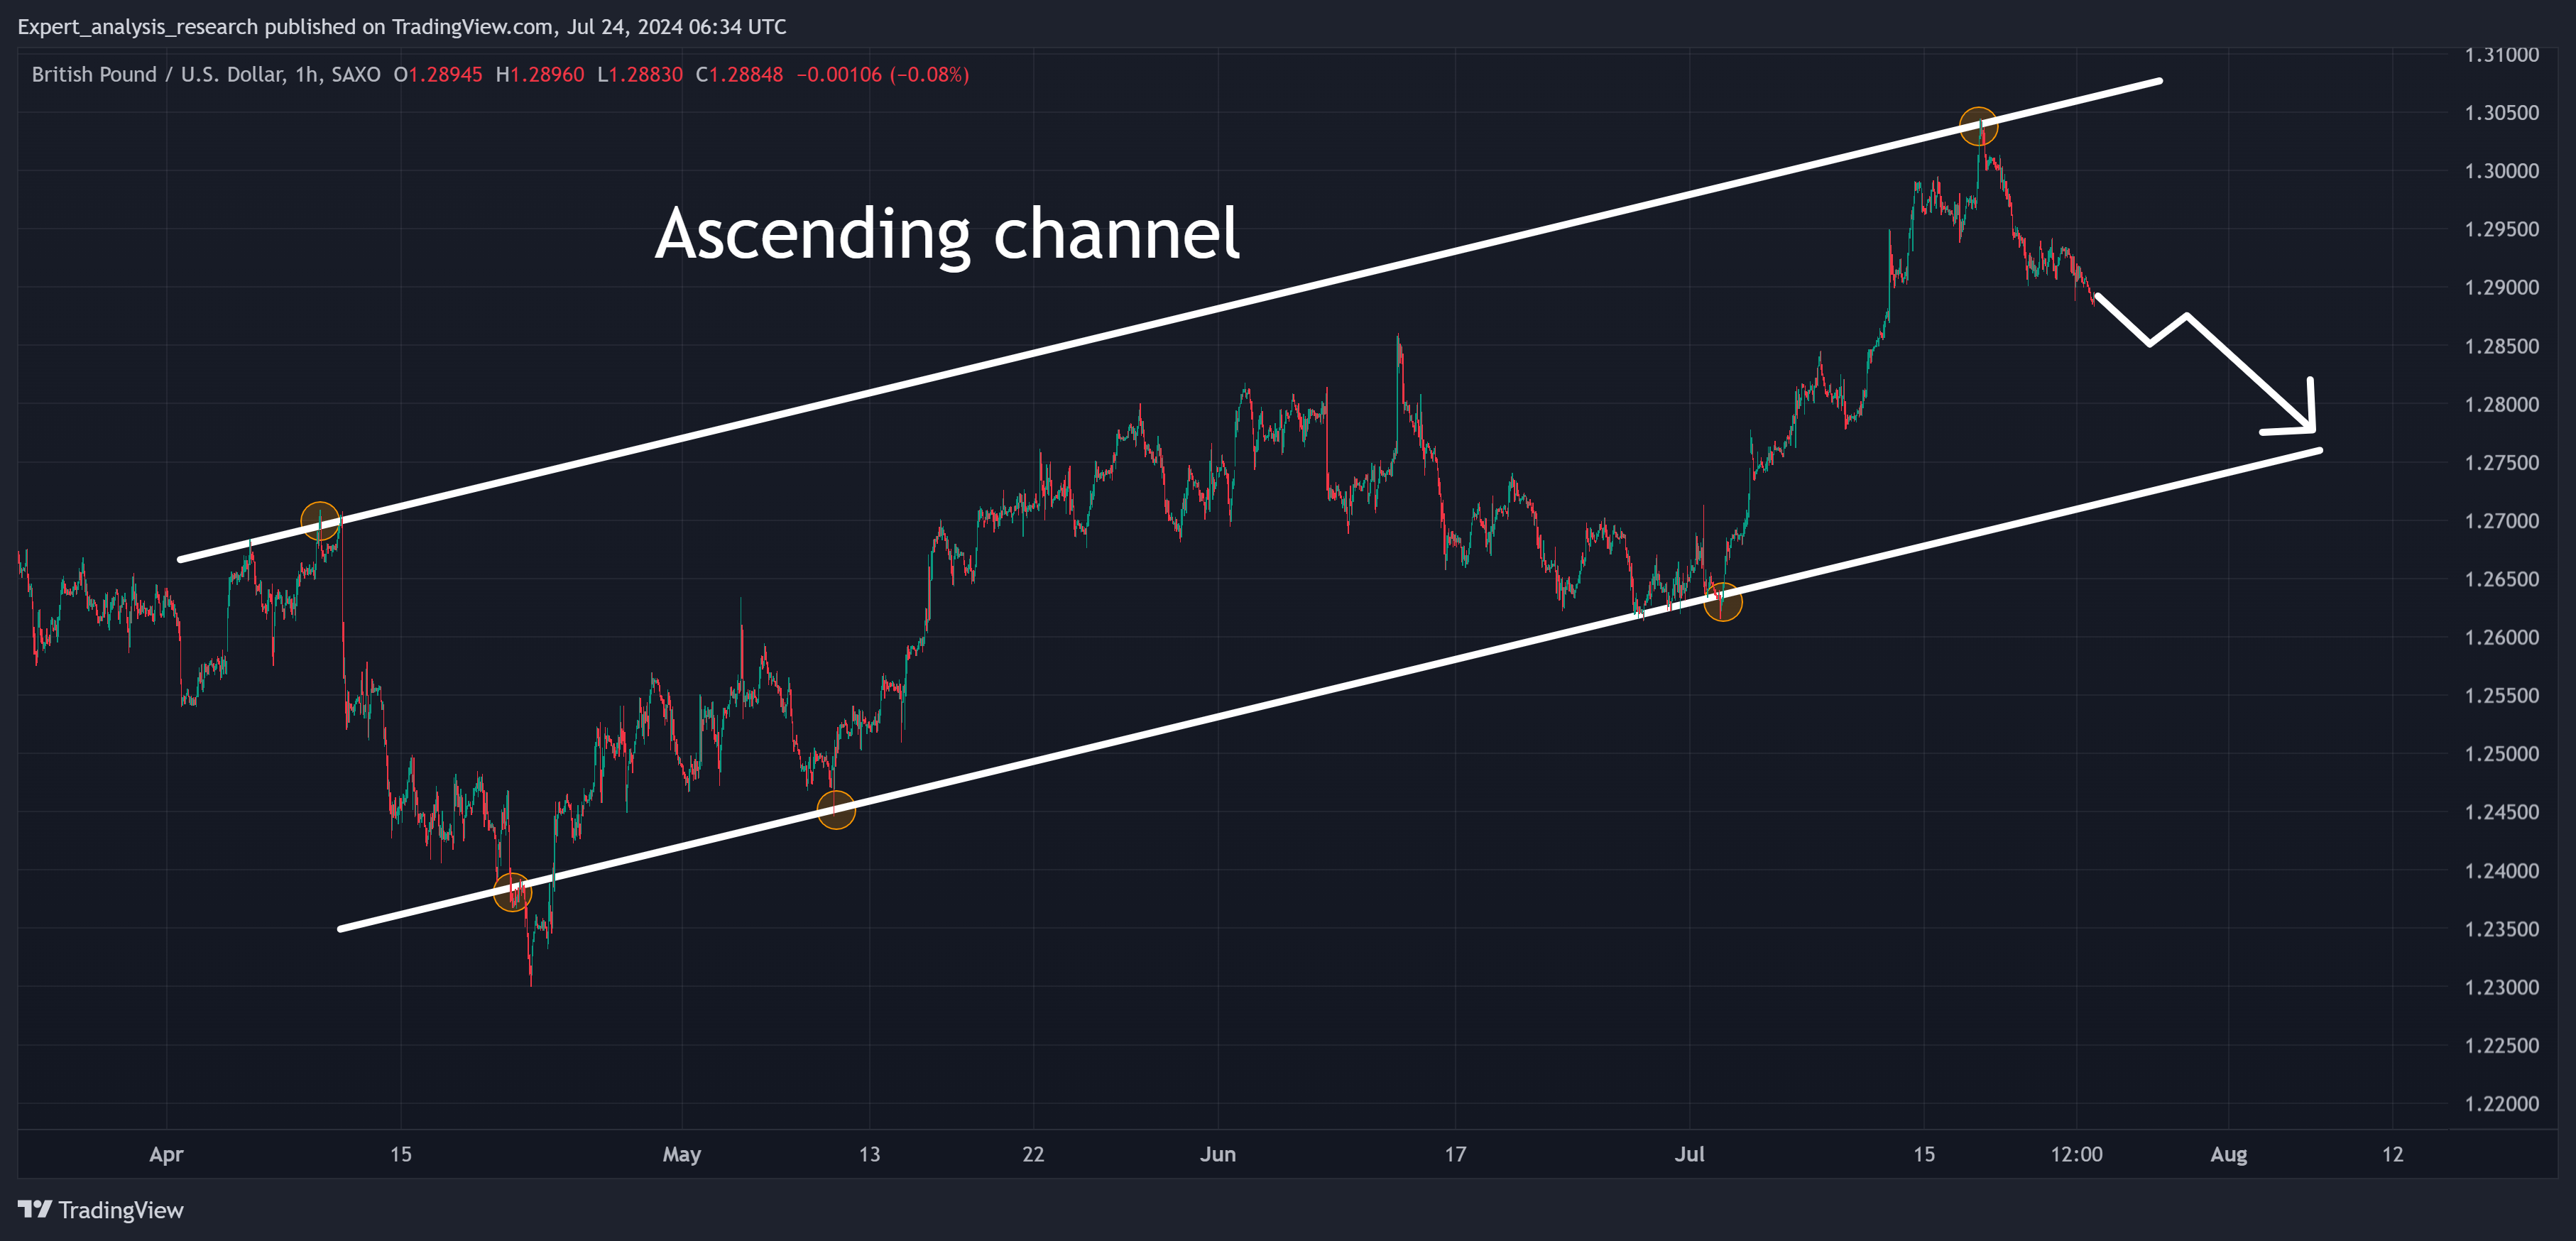Click the 1.28000 price axis label
2576x1241 pixels.
pyautogui.click(x=2501, y=404)
